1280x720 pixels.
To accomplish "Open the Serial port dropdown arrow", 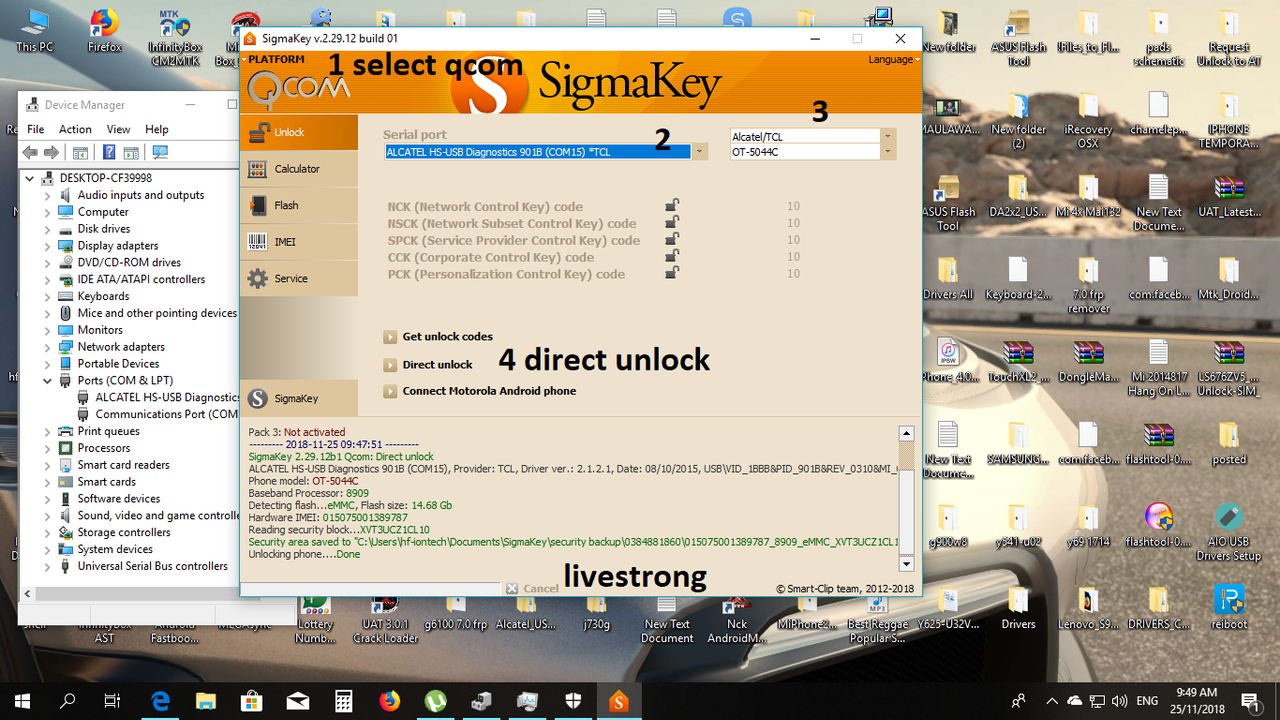I will (x=700, y=152).
